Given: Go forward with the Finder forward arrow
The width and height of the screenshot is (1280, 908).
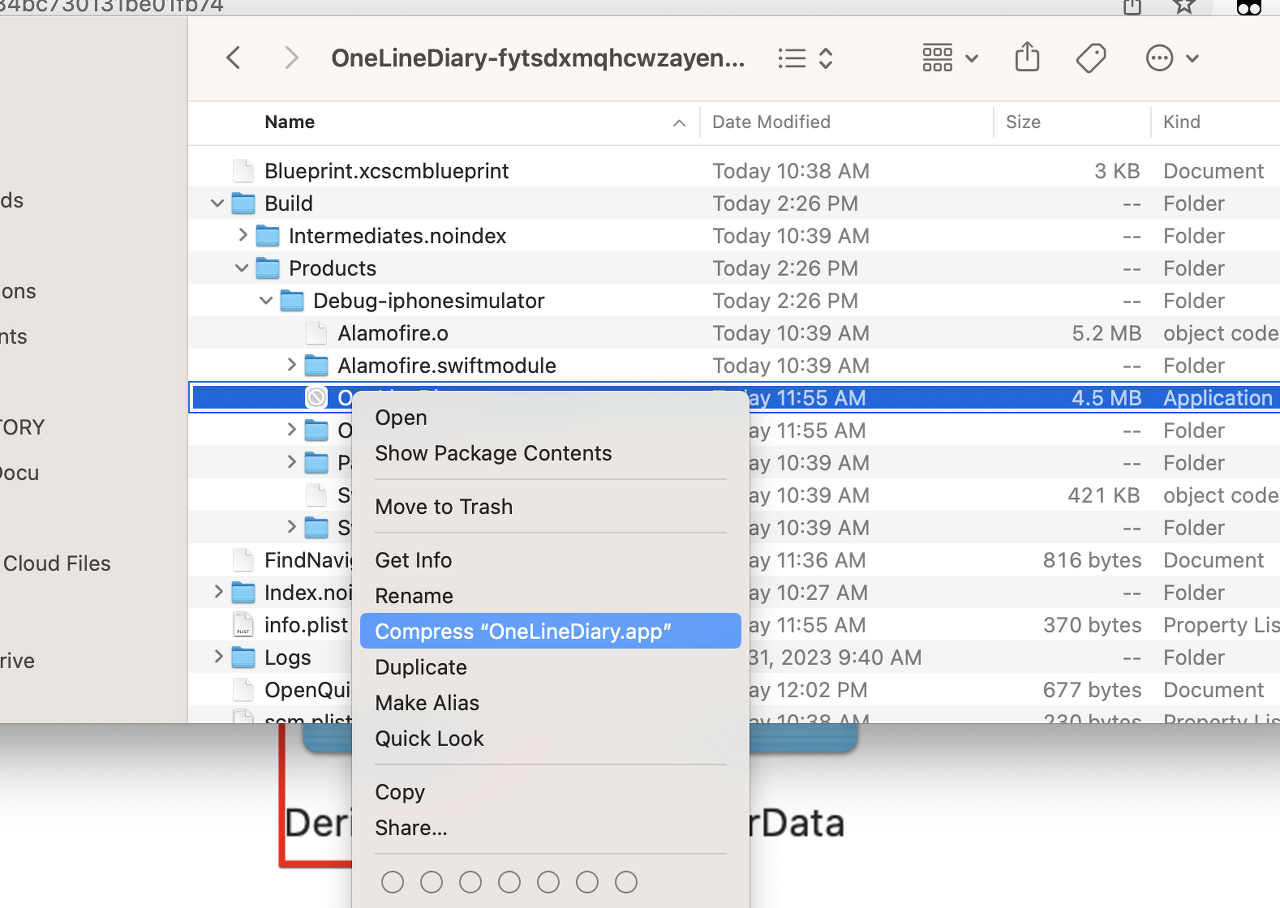Looking at the screenshot, I should click(291, 58).
